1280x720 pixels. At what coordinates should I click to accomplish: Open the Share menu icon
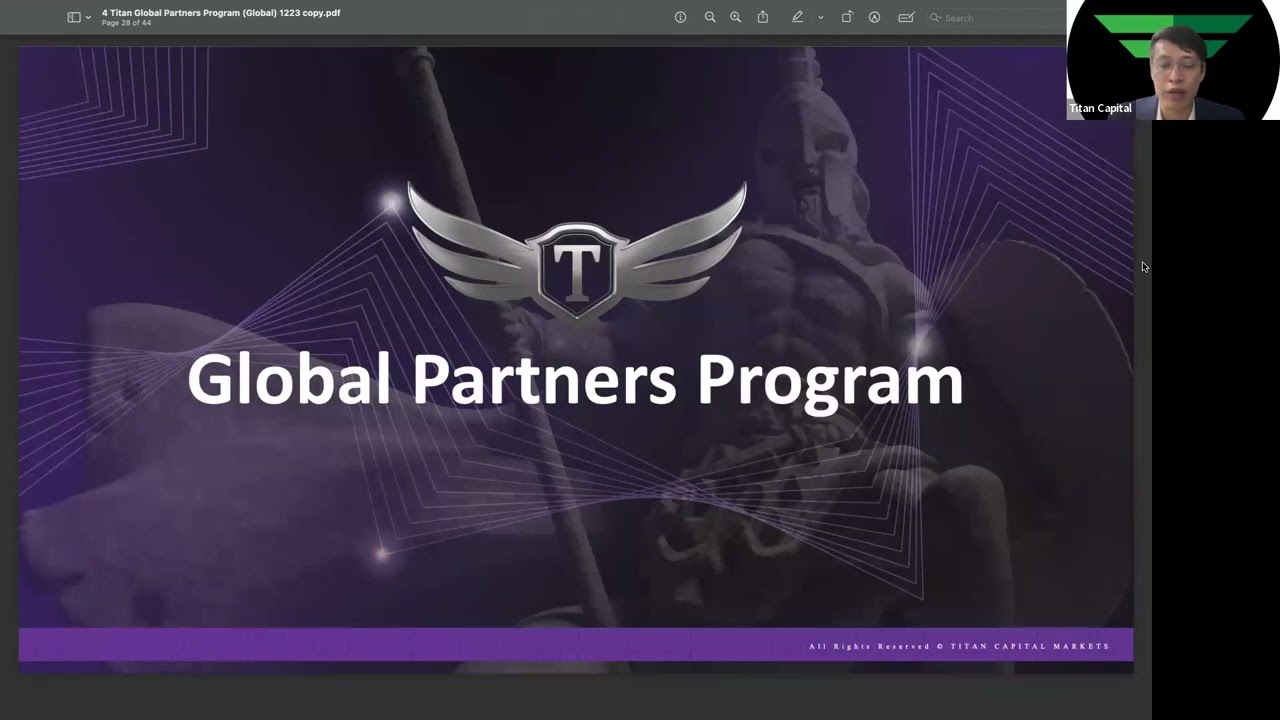click(763, 17)
